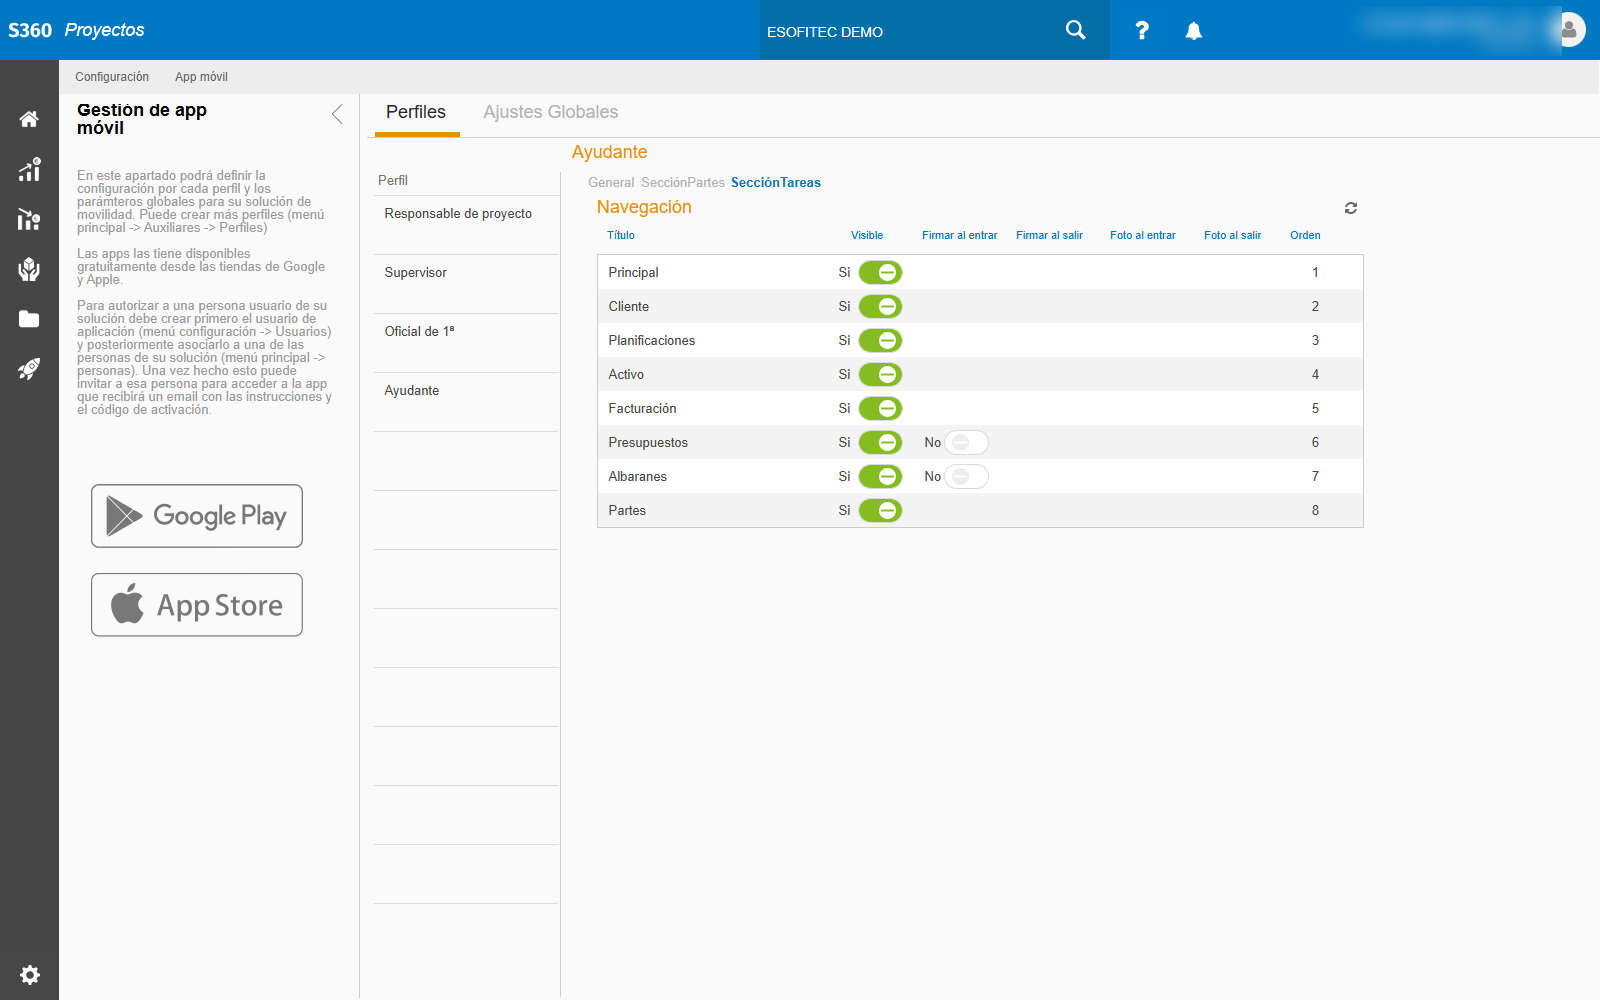Click the Ayudante profile heading
The width and height of the screenshot is (1600, 1000).
(610, 152)
